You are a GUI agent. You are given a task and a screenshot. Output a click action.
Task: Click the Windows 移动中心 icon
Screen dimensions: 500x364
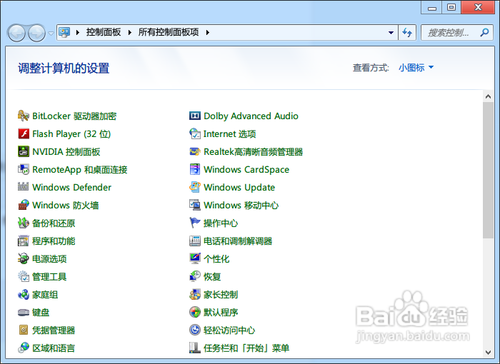point(195,205)
